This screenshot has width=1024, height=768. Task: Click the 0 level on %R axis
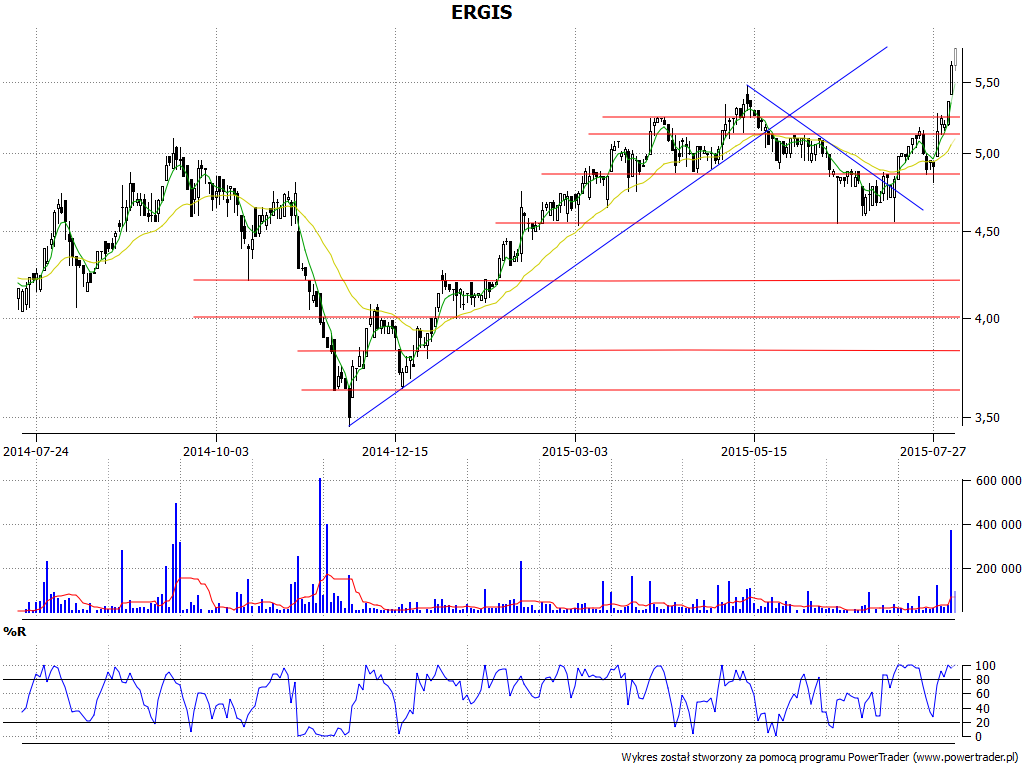978,737
